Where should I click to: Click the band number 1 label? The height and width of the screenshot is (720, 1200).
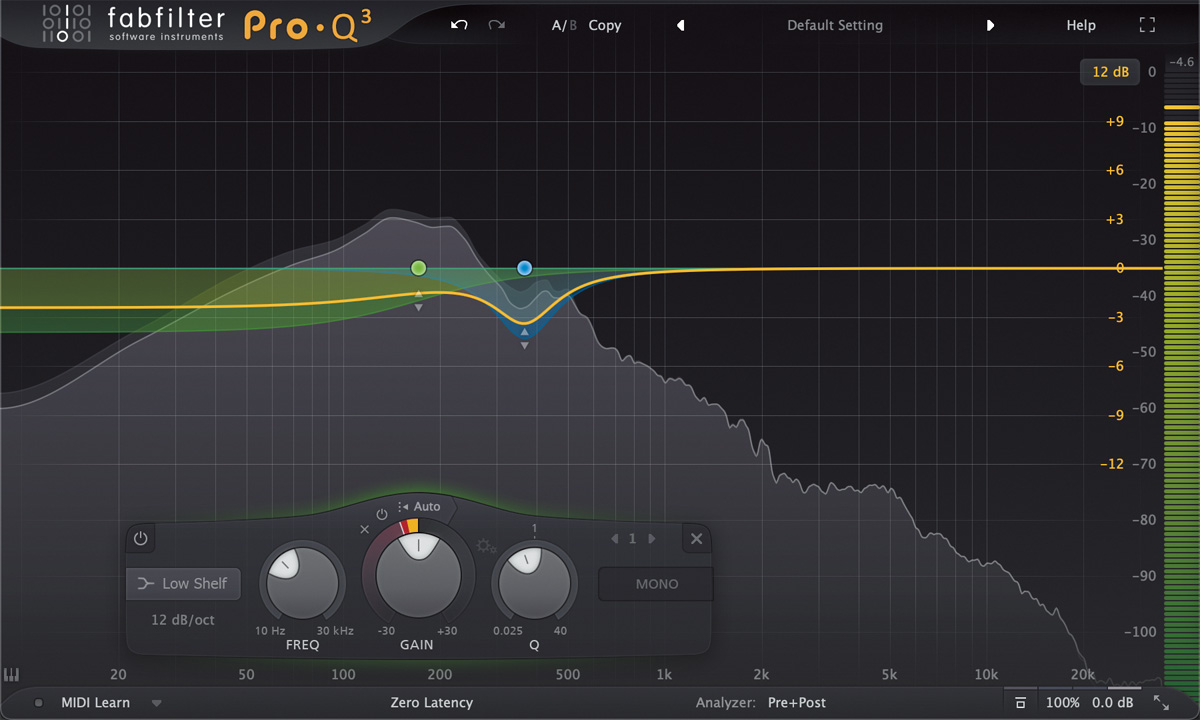632,539
